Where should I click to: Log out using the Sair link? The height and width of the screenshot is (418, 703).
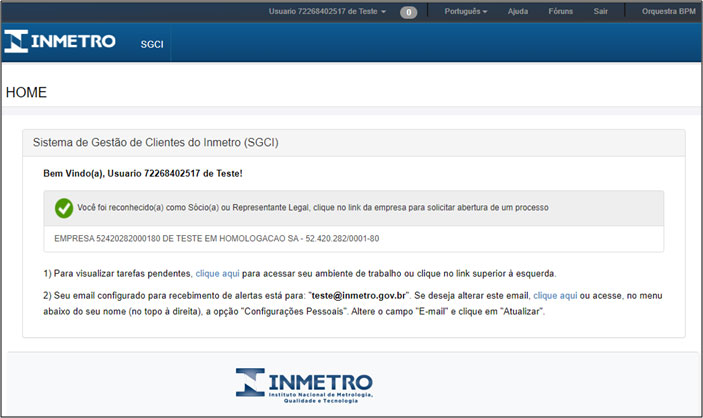tap(600, 12)
